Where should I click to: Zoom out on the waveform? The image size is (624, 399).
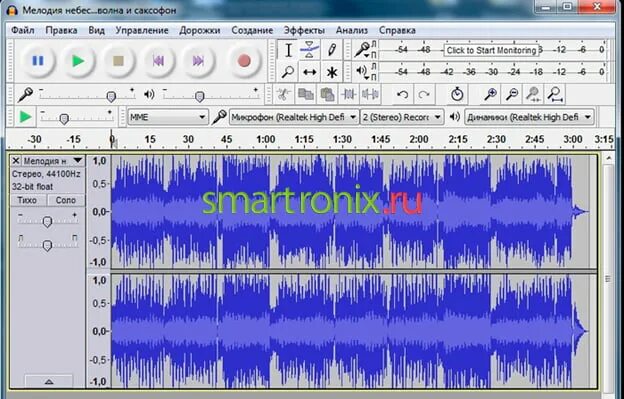512,95
